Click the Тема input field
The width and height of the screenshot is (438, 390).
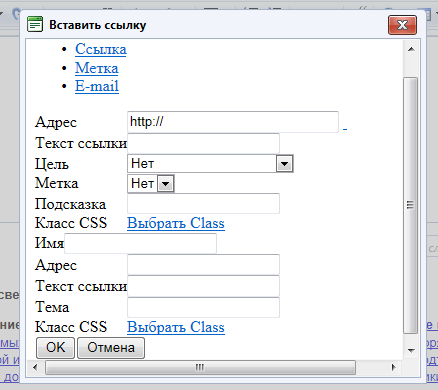point(203,307)
